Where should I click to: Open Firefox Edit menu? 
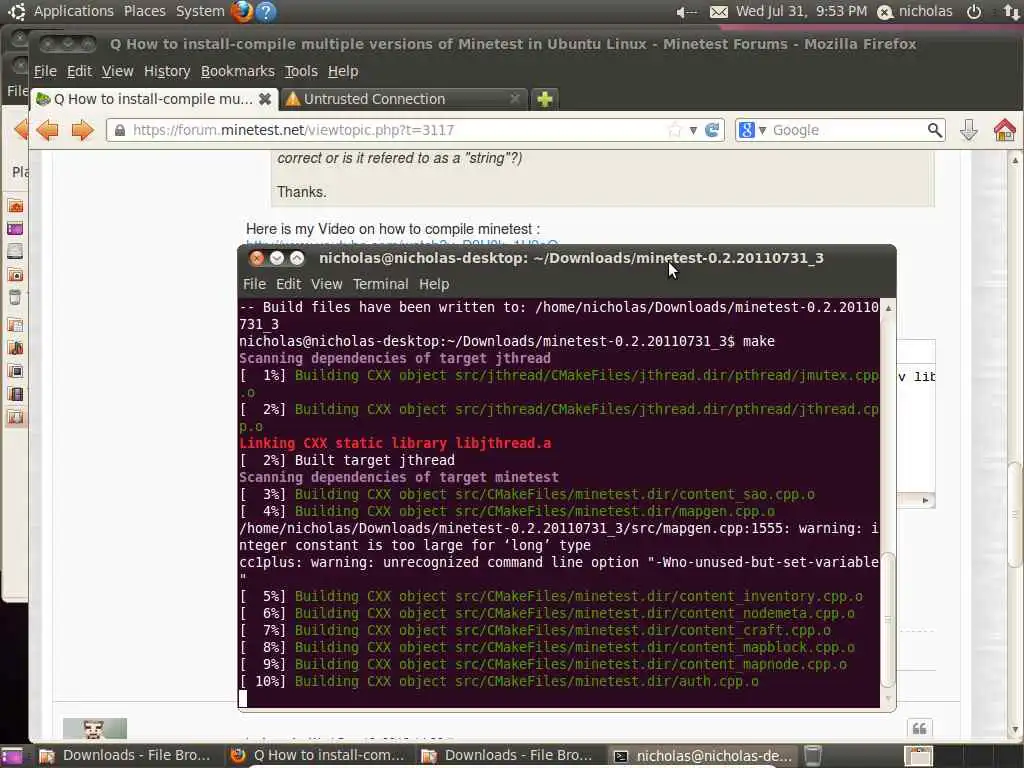click(79, 71)
